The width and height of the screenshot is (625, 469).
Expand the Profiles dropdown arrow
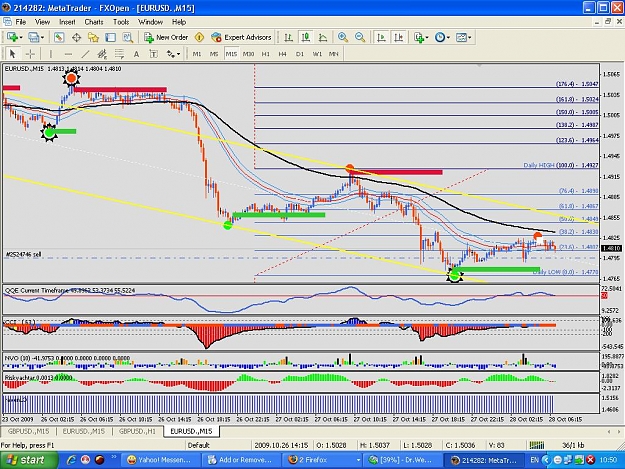click(42, 37)
